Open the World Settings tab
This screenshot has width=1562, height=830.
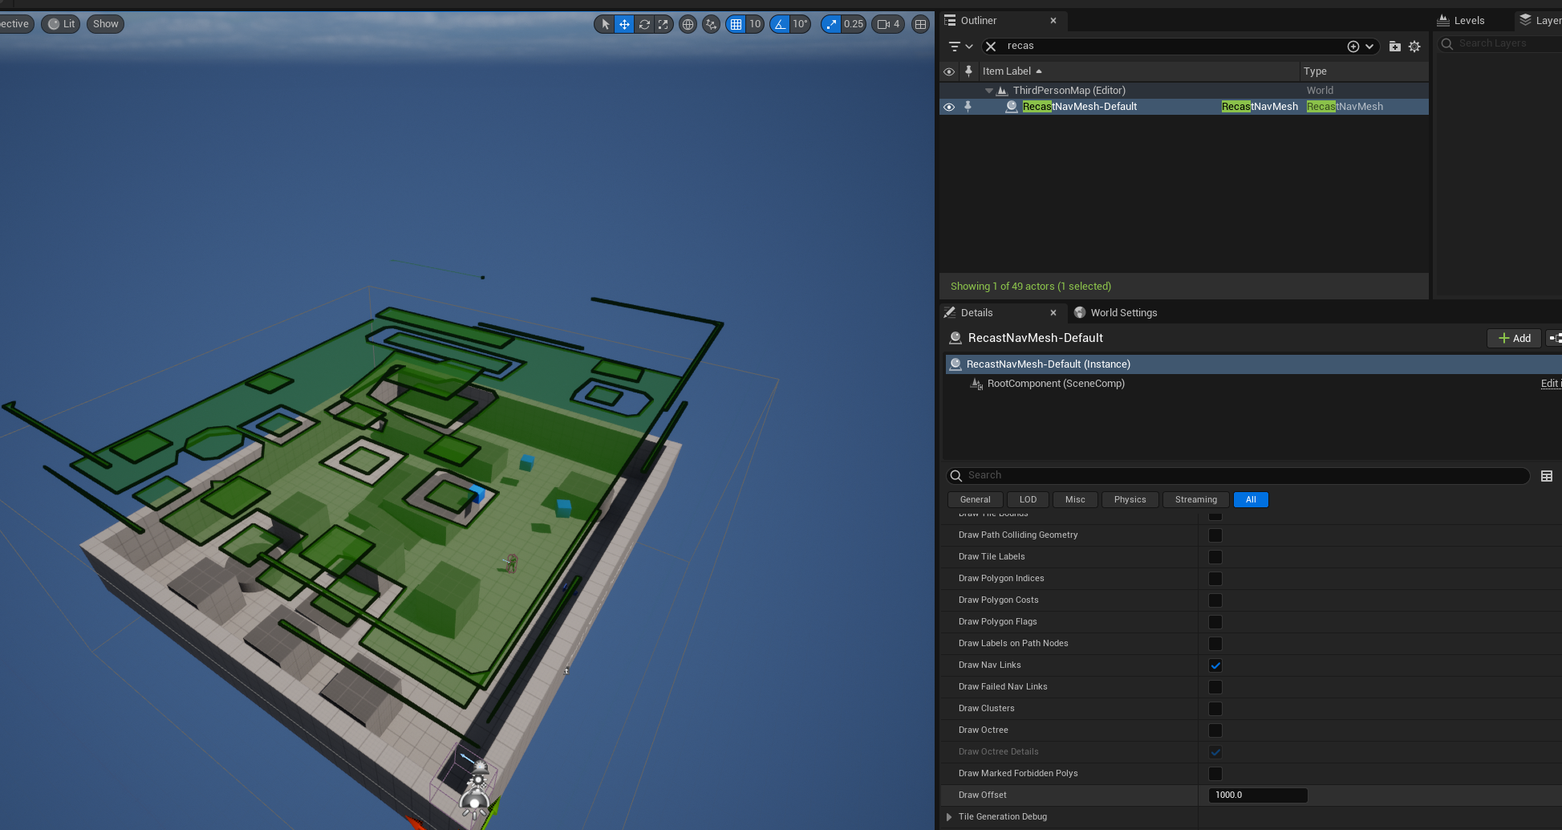[x=1115, y=312]
